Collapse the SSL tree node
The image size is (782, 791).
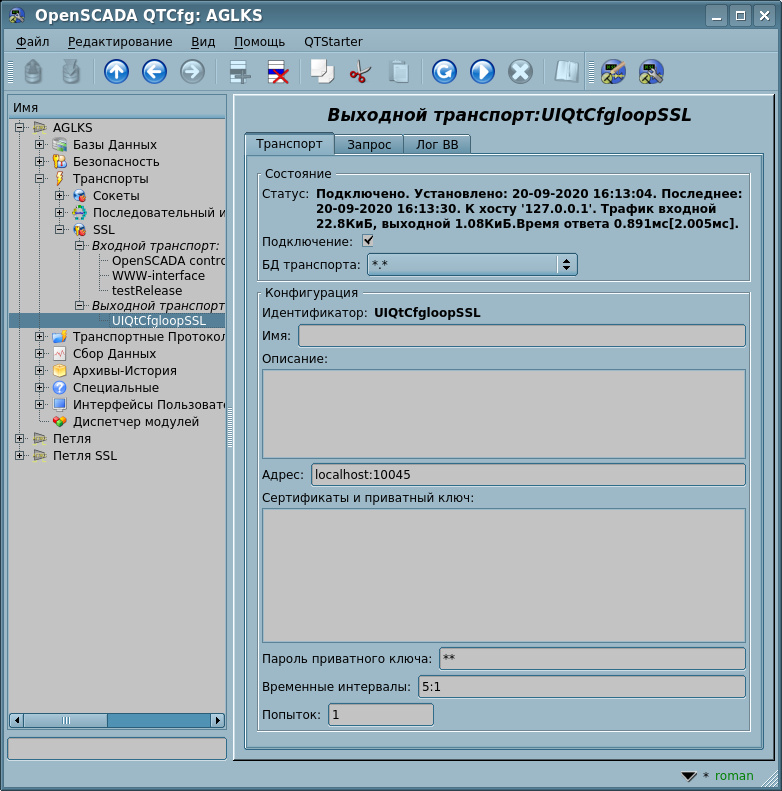point(60,230)
